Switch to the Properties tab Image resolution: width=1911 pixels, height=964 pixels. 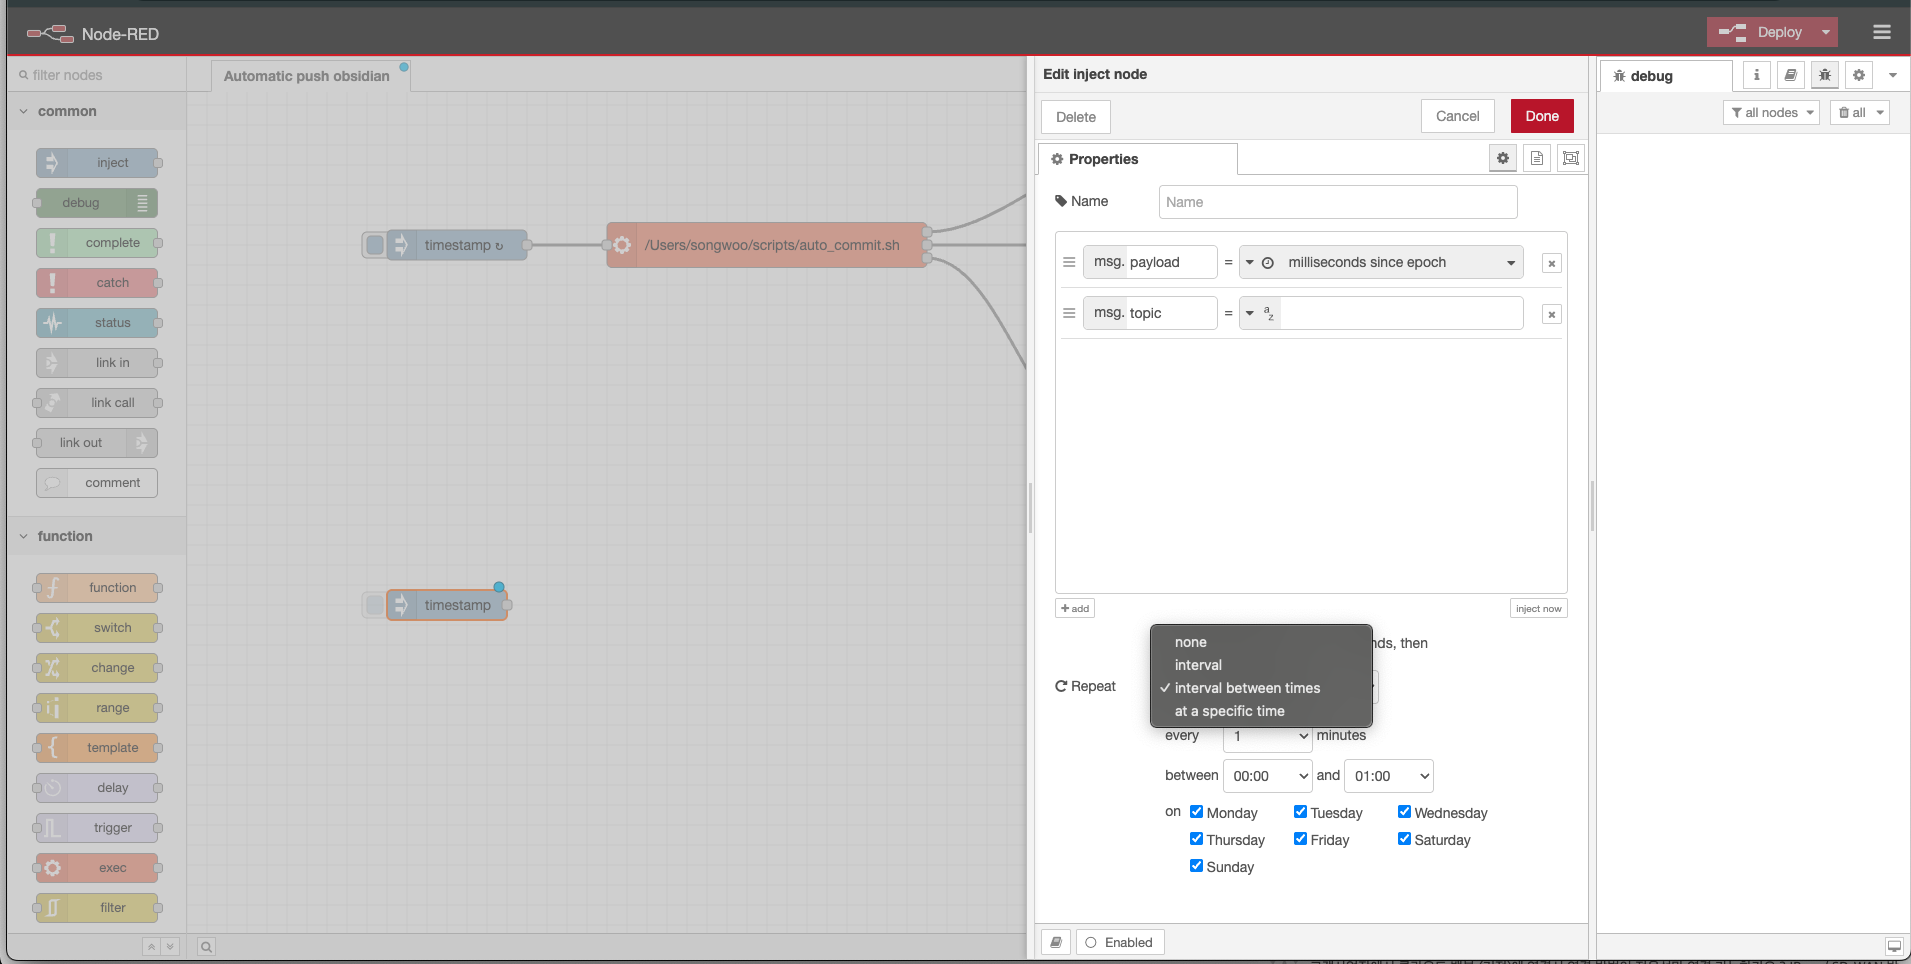(1137, 159)
